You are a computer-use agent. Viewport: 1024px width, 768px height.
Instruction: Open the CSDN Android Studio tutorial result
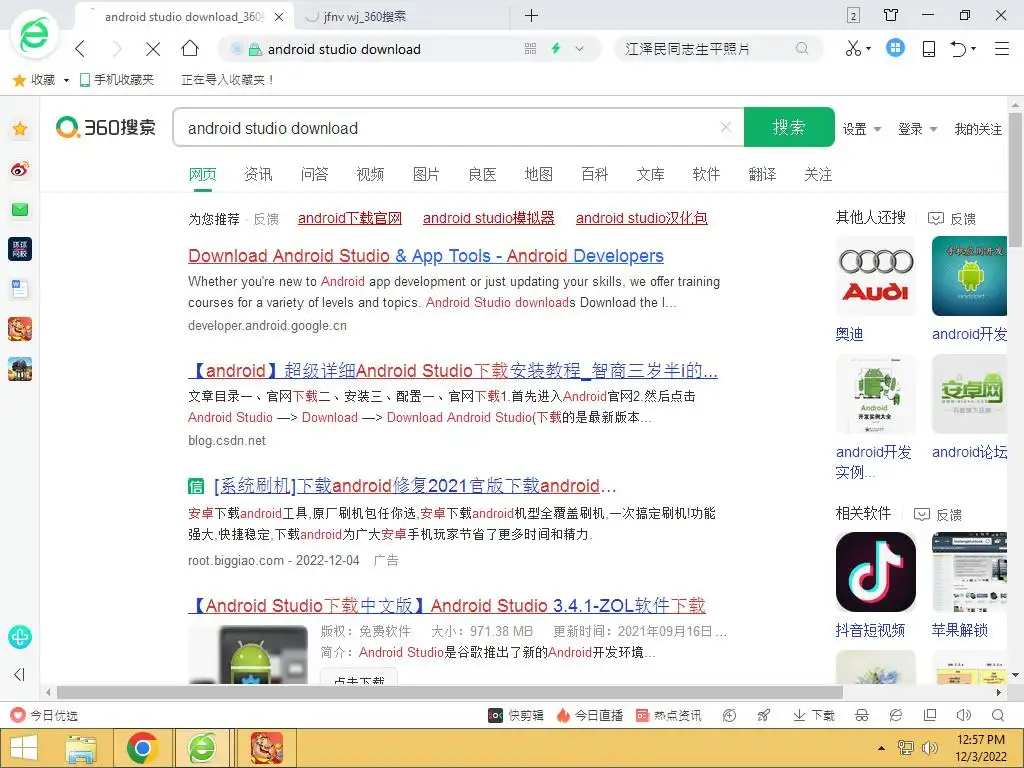[x=453, y=371]
